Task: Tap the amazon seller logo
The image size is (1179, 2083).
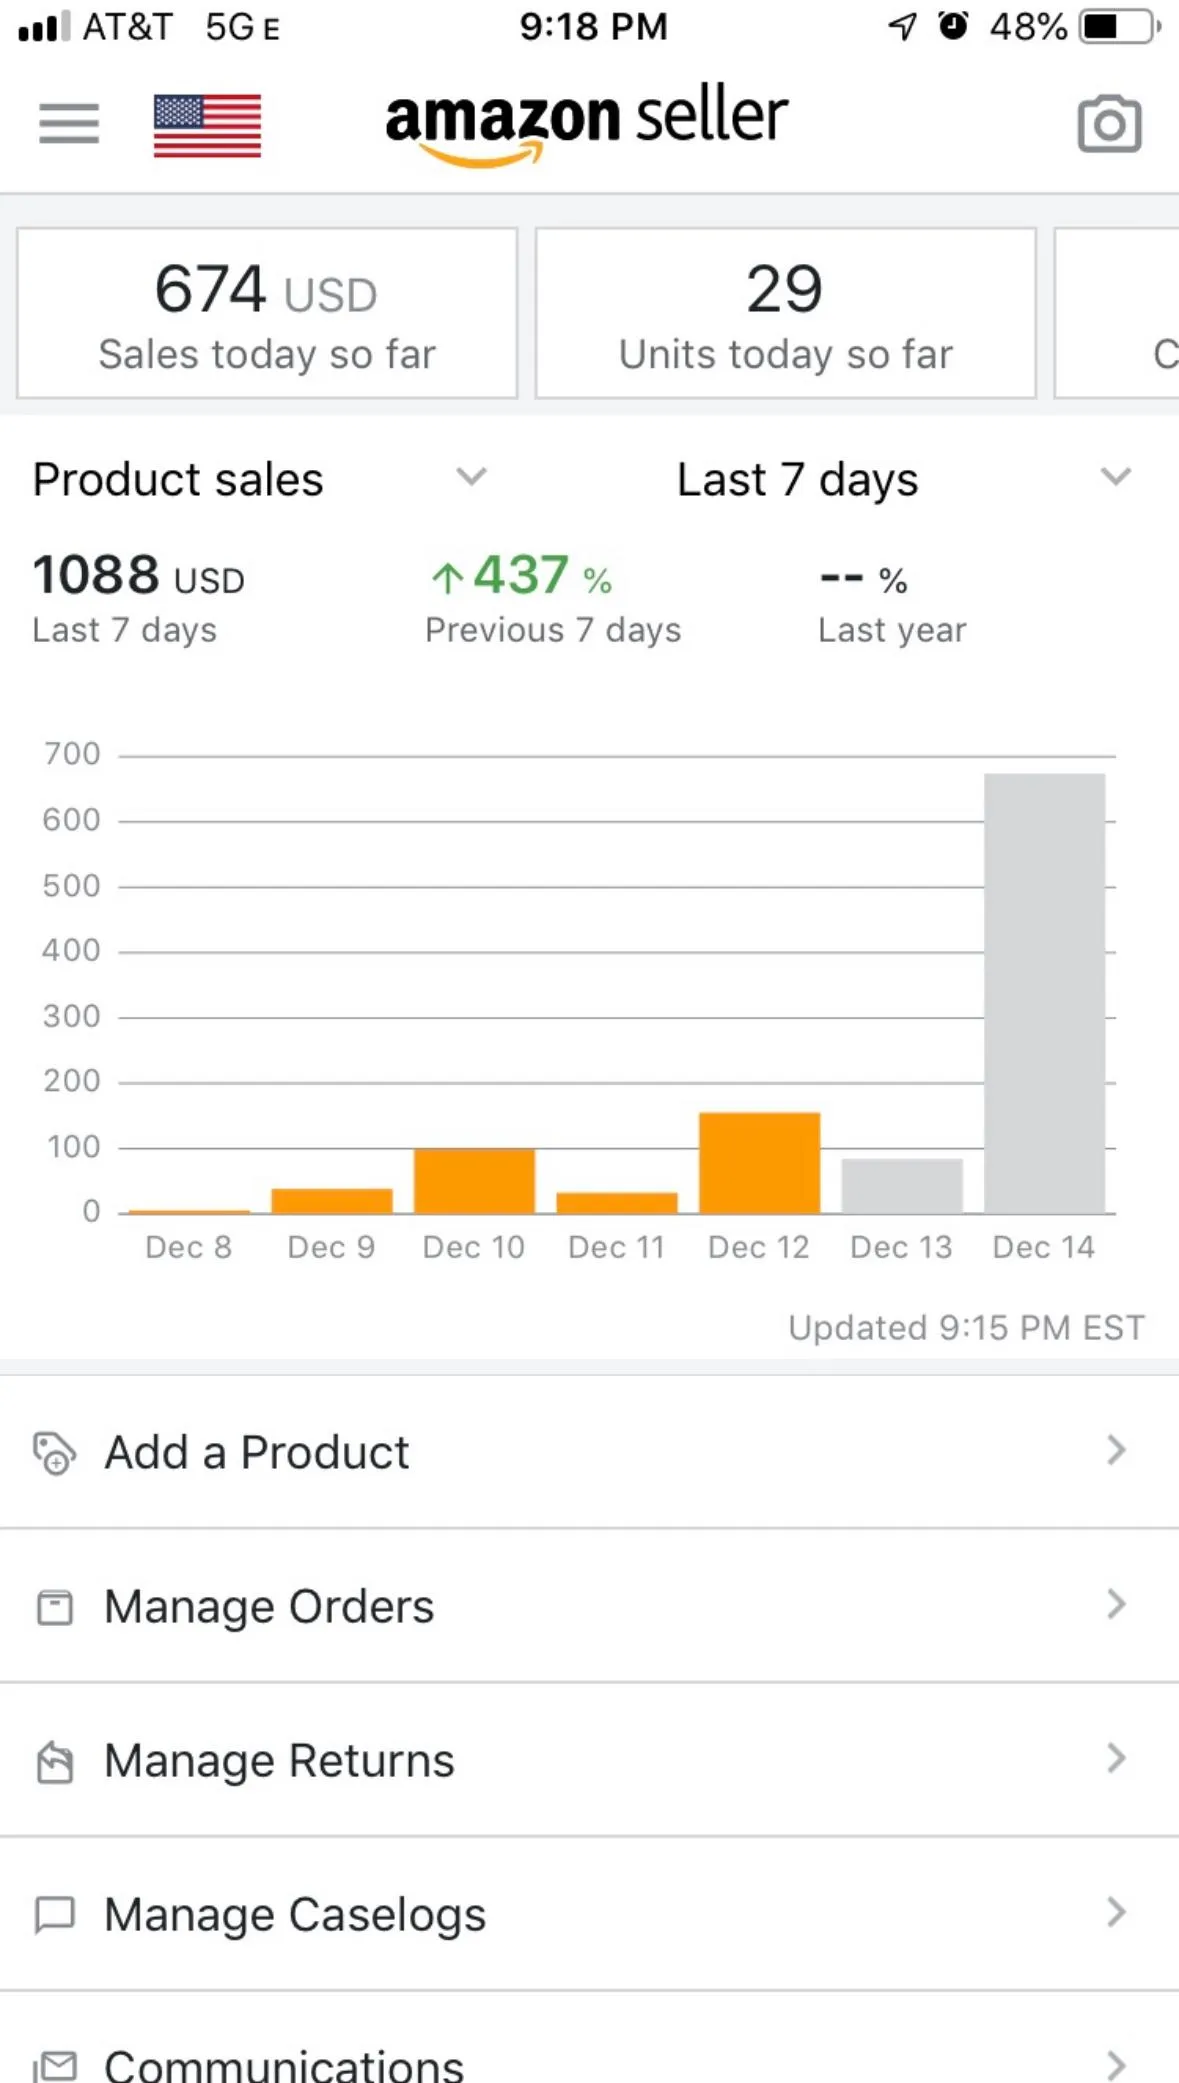Action: [x=587, y=123]
